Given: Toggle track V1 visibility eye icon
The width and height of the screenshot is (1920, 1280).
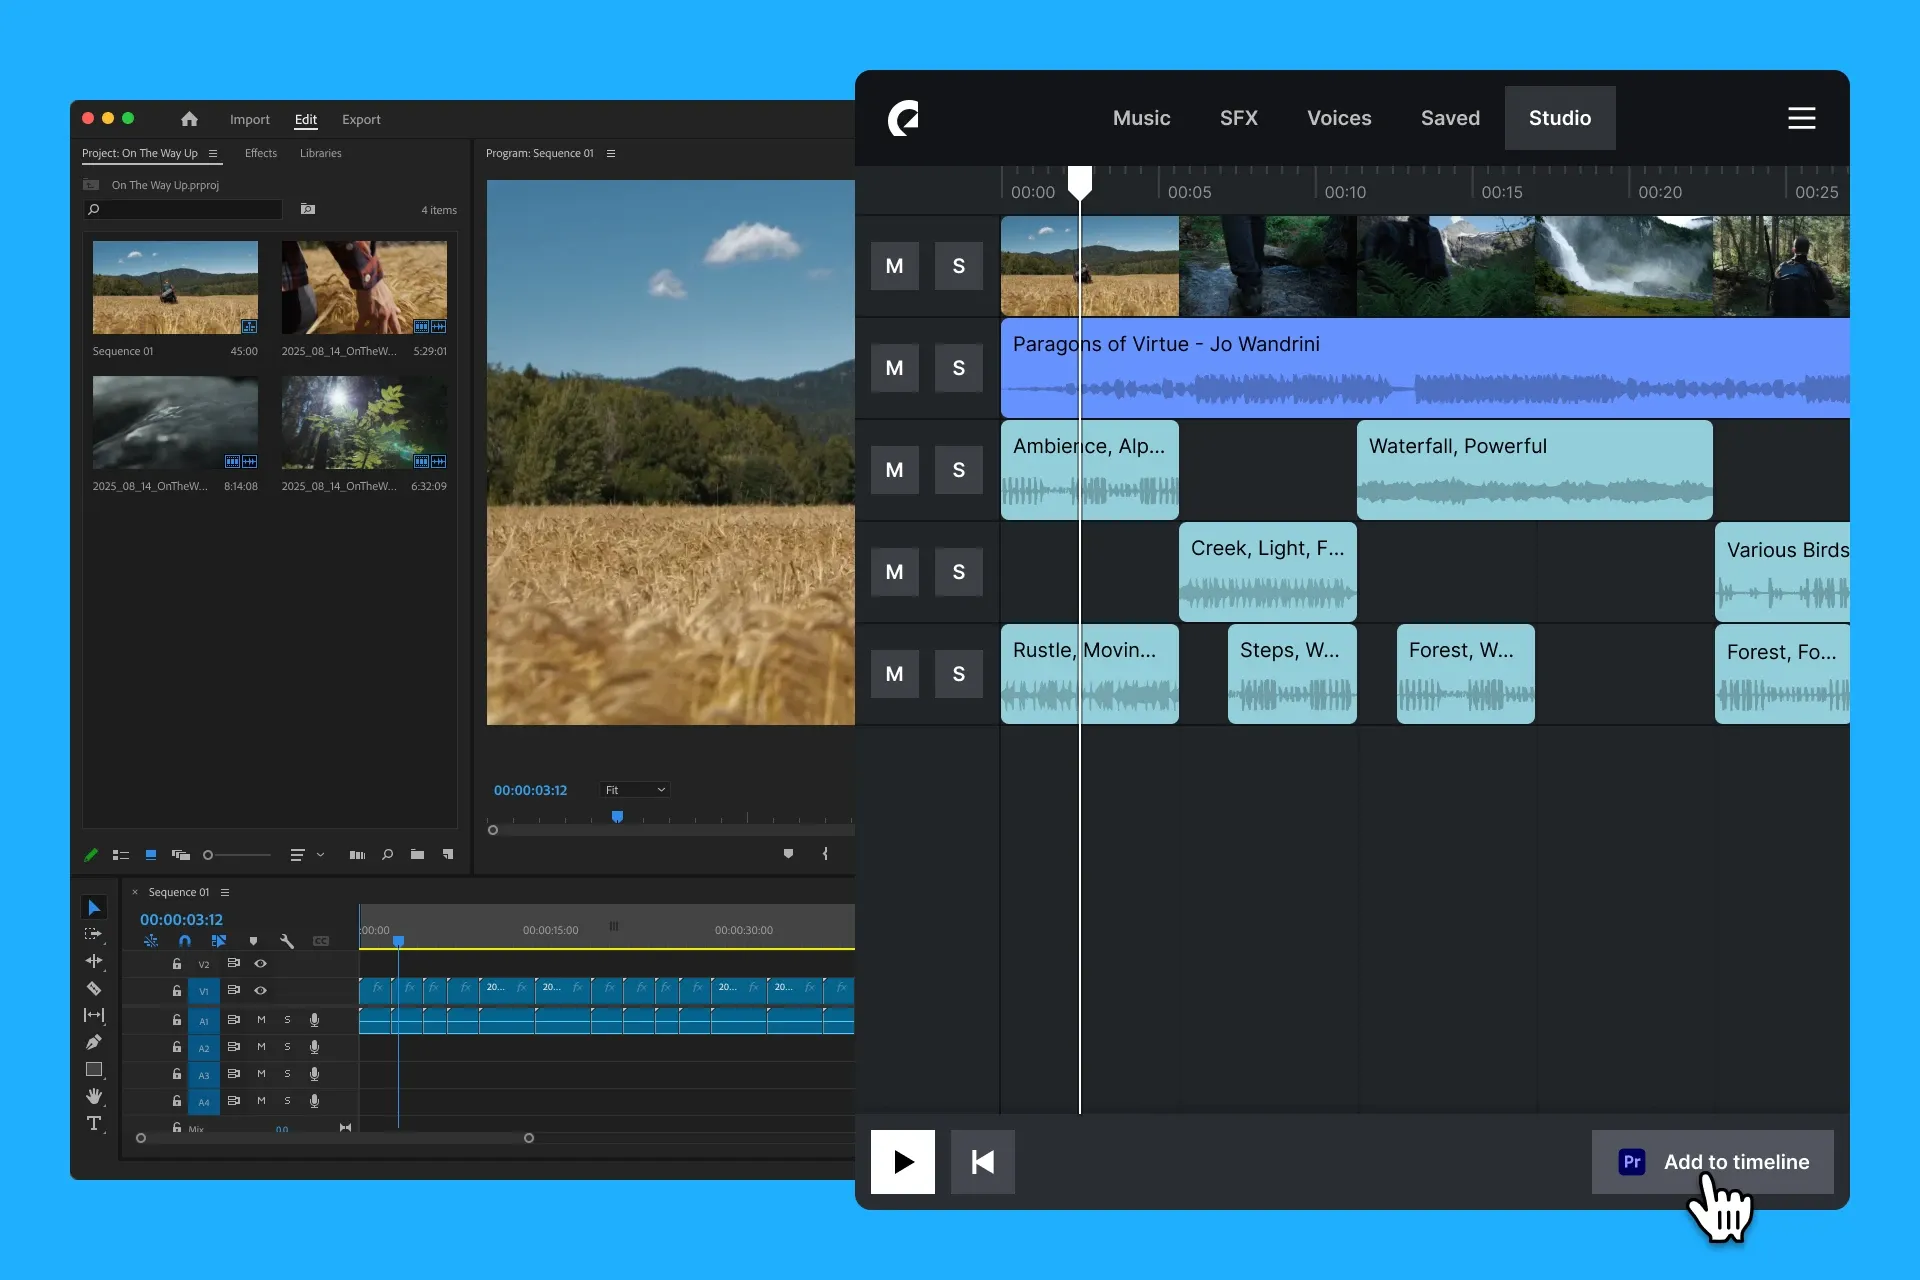Looking at the screenshot, I should click(261, 991).
